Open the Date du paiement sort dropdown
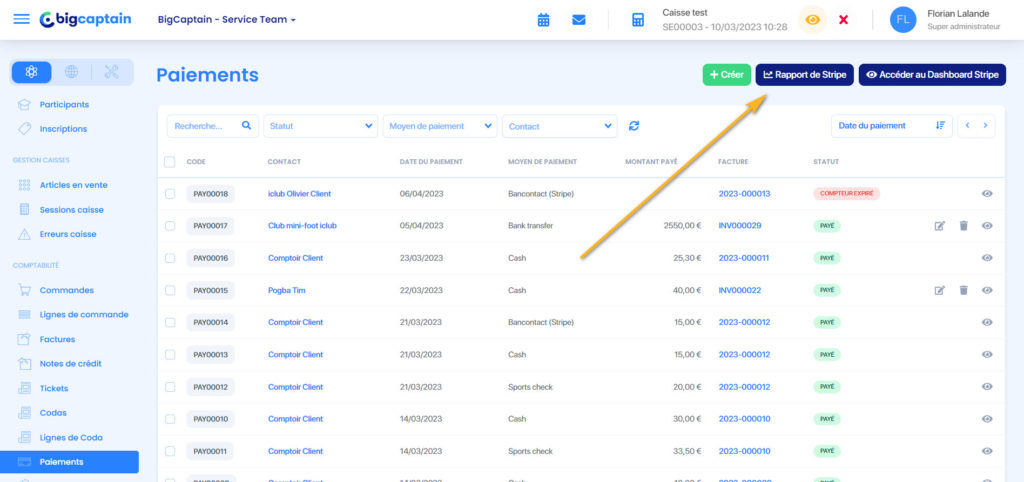This screenshot has width=1024, height=482. 891,125
